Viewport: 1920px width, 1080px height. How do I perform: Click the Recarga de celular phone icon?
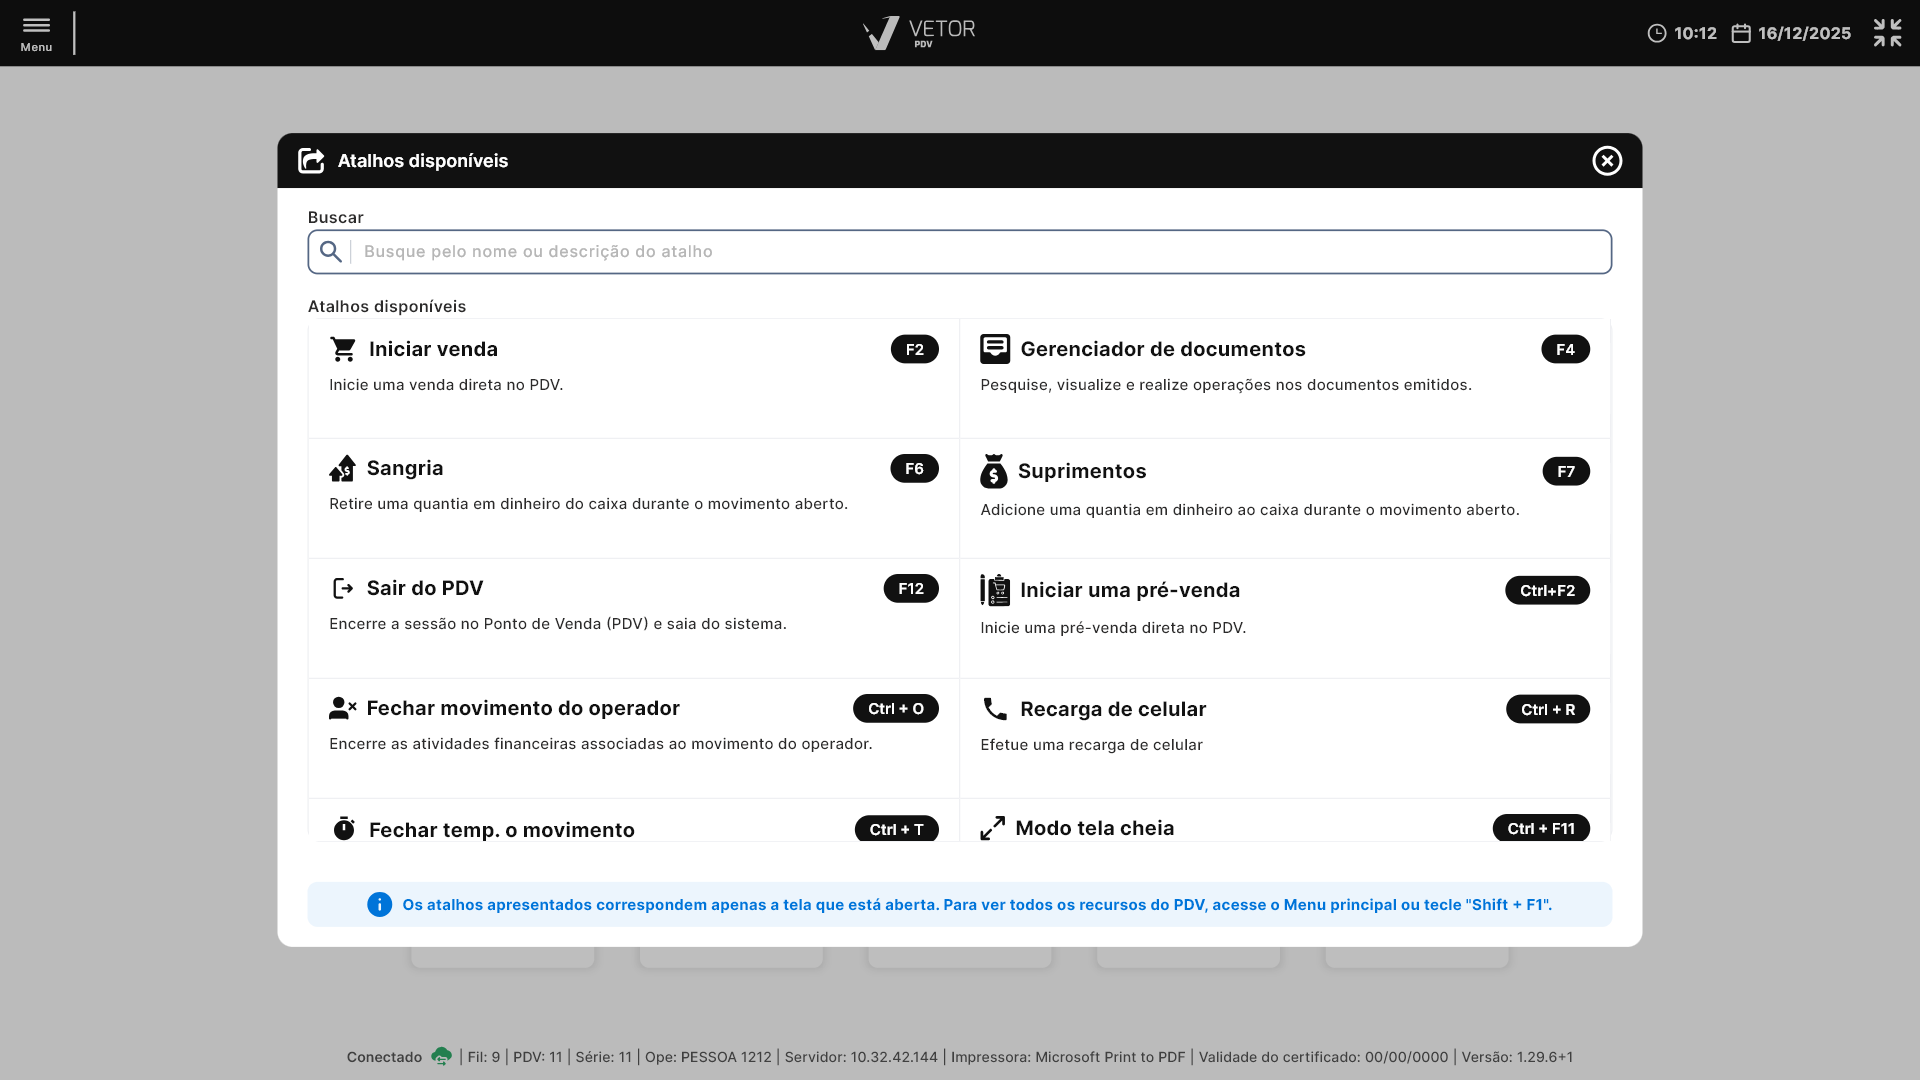[x=994, y=709]
